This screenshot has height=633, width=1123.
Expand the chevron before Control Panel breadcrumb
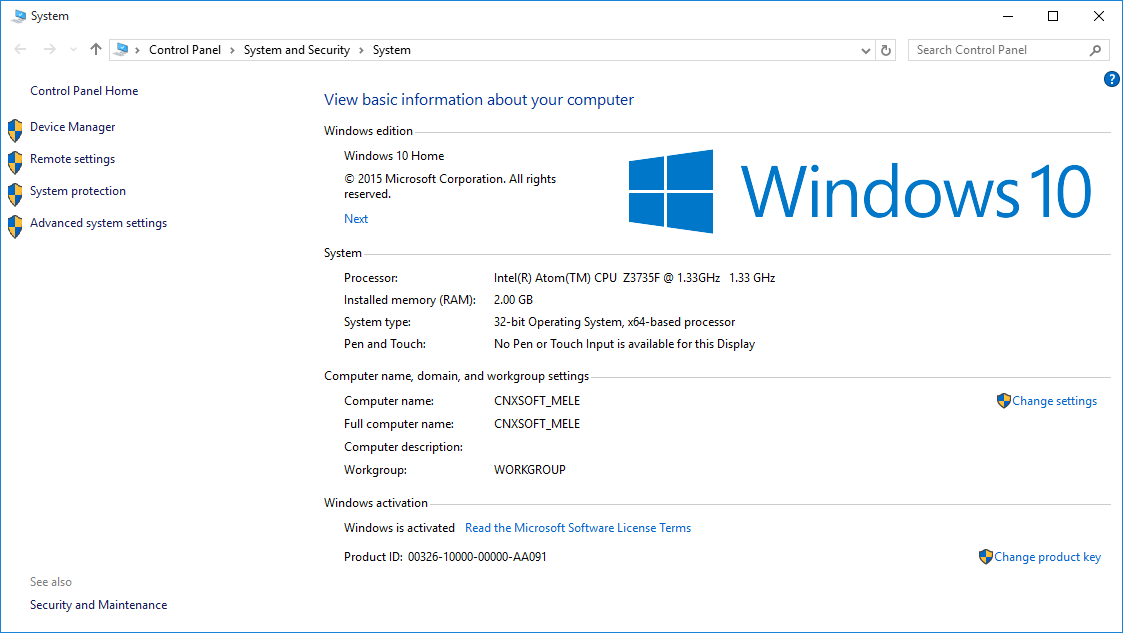tap(138, 50)
